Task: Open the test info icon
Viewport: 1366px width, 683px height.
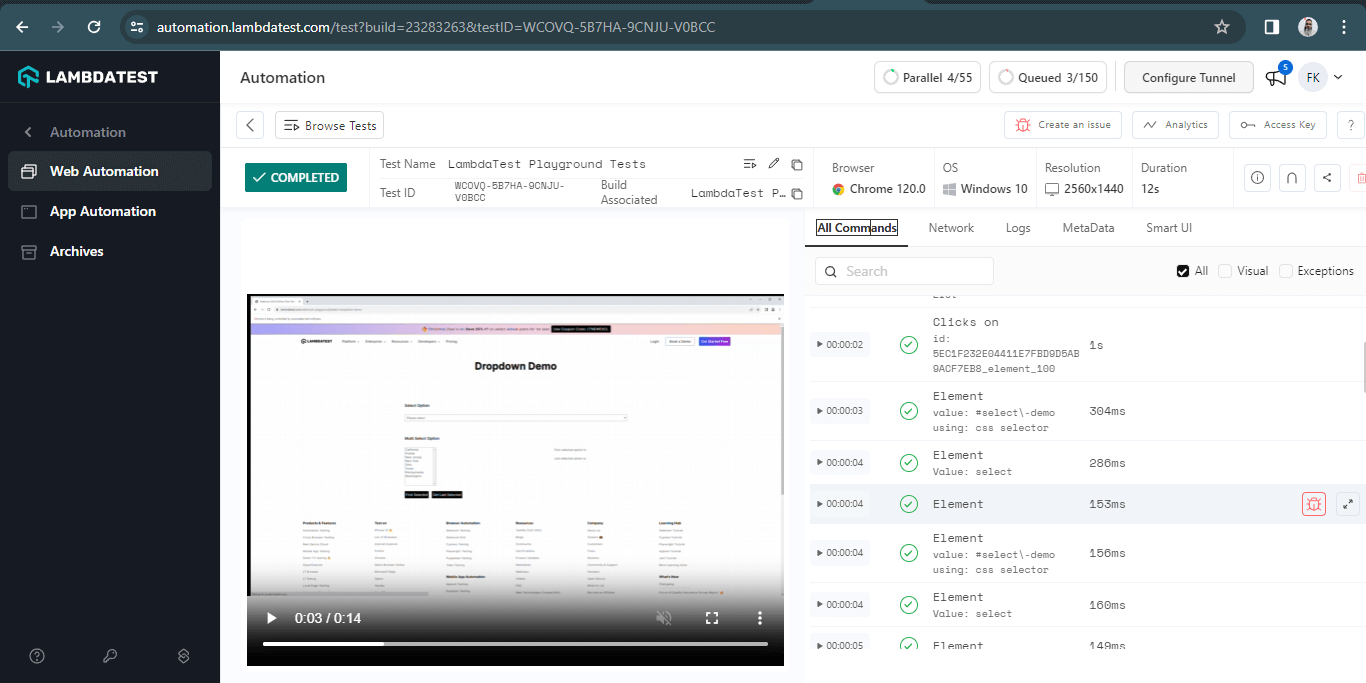Action: tap(1258, 178)
